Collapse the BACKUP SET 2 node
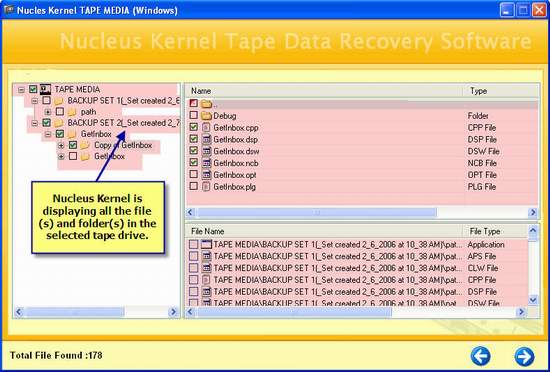The image size is (550, 372). pyautogui.click(x=34, y=123)
